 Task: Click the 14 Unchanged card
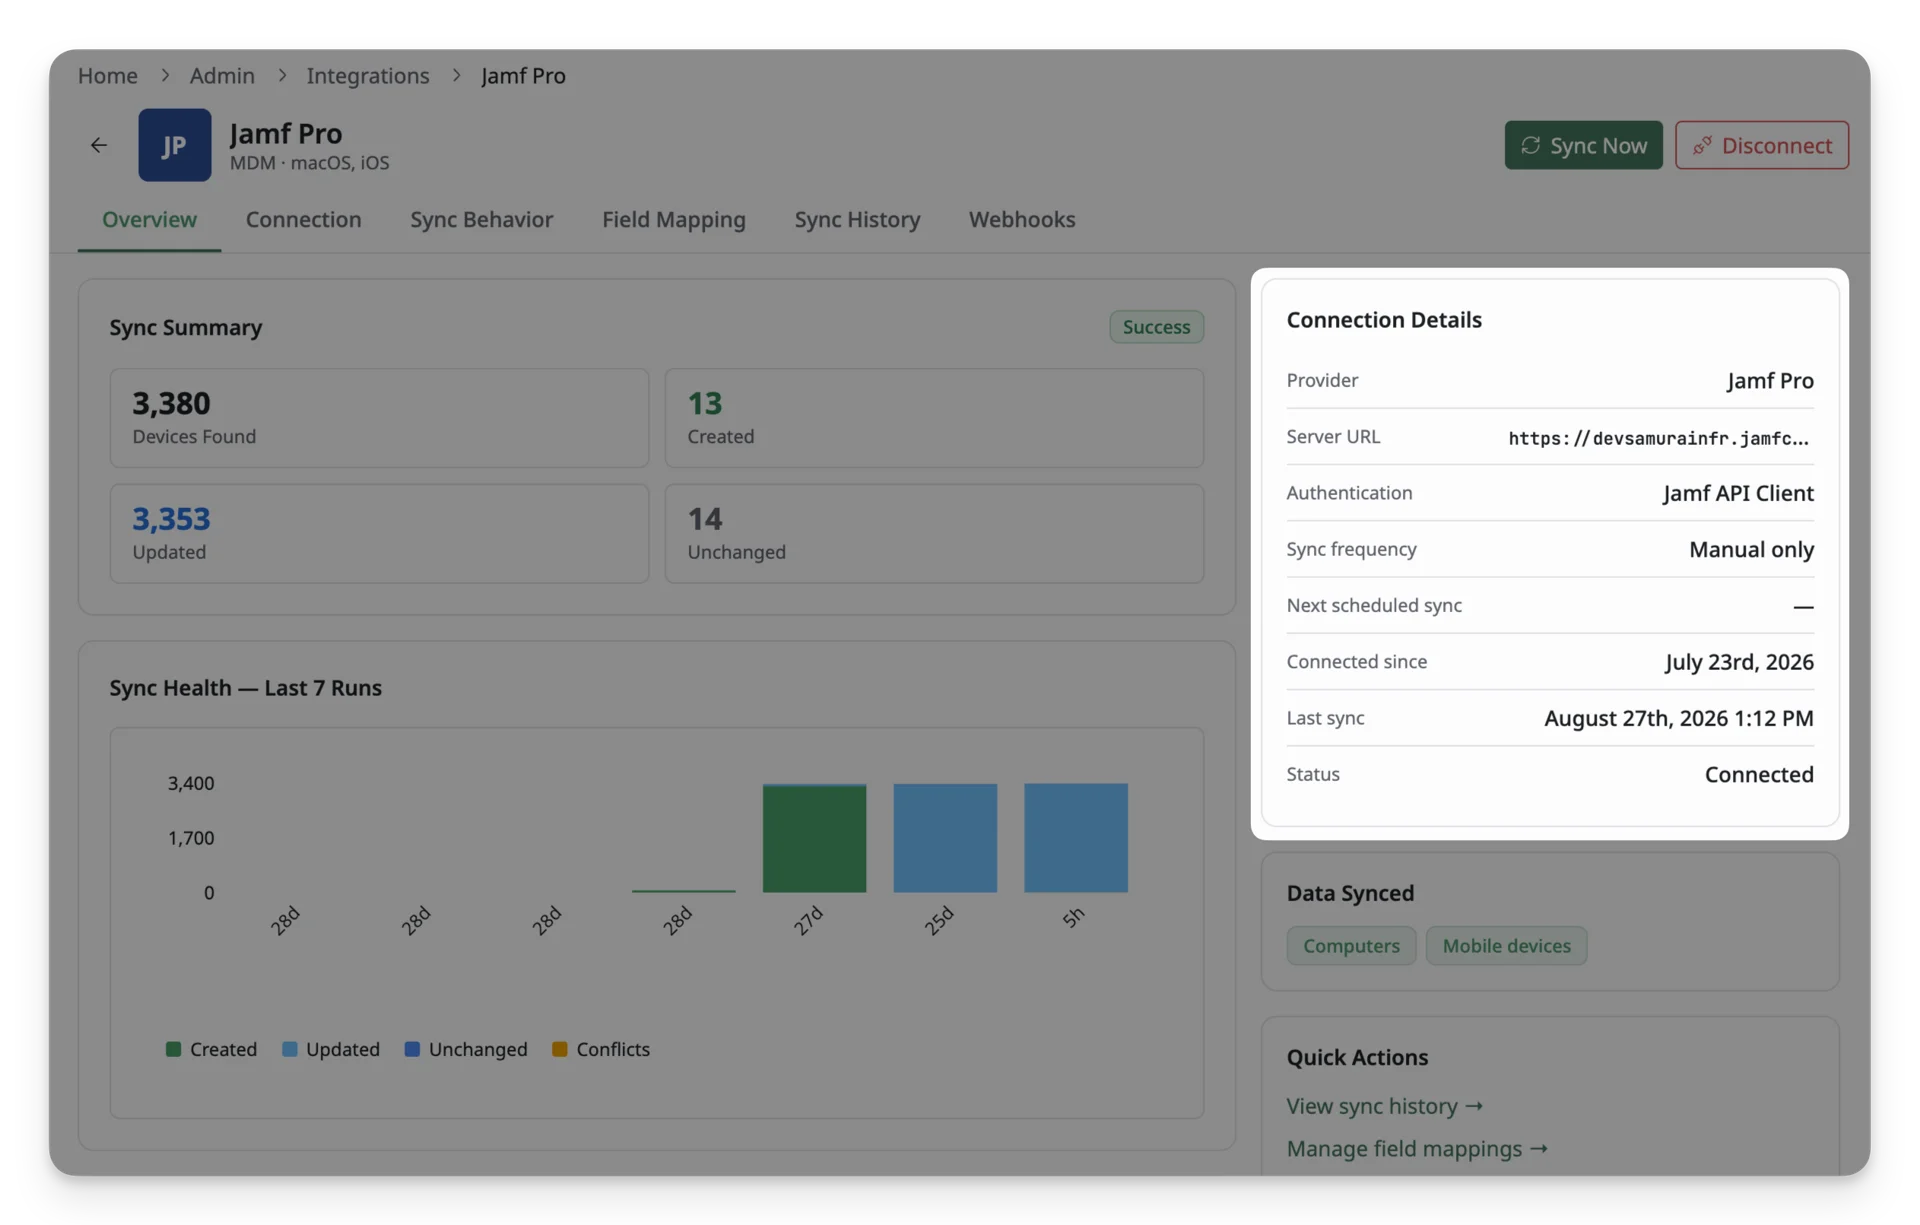[934, 533]
